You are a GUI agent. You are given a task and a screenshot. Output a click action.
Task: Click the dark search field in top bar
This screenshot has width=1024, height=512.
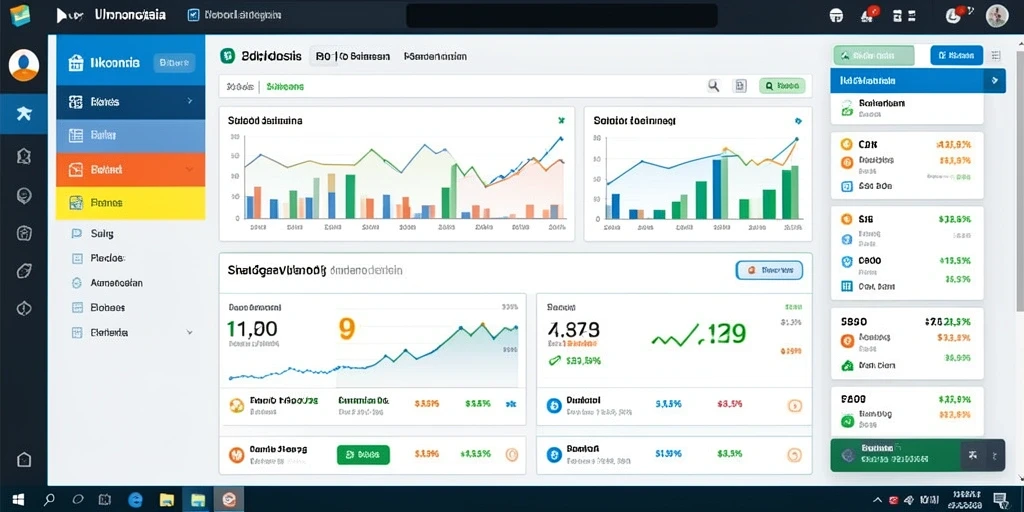[562, 16]
